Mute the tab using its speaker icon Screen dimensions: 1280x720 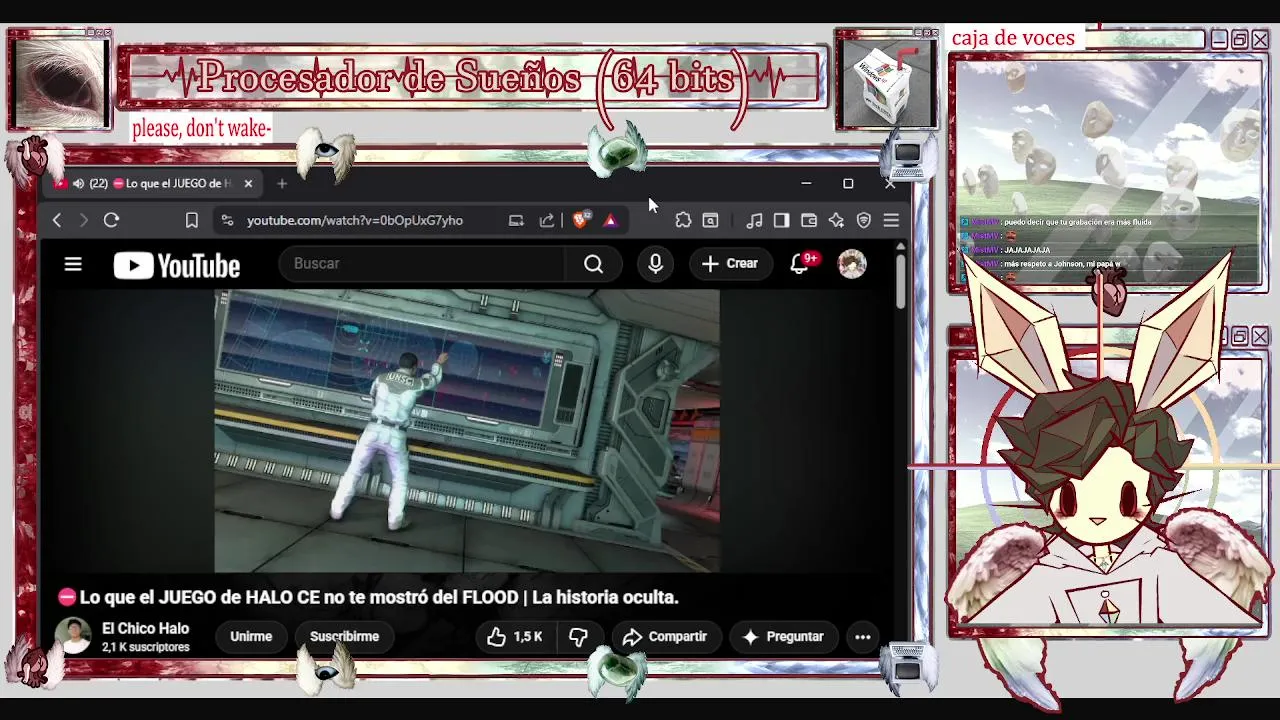(78, 184)
